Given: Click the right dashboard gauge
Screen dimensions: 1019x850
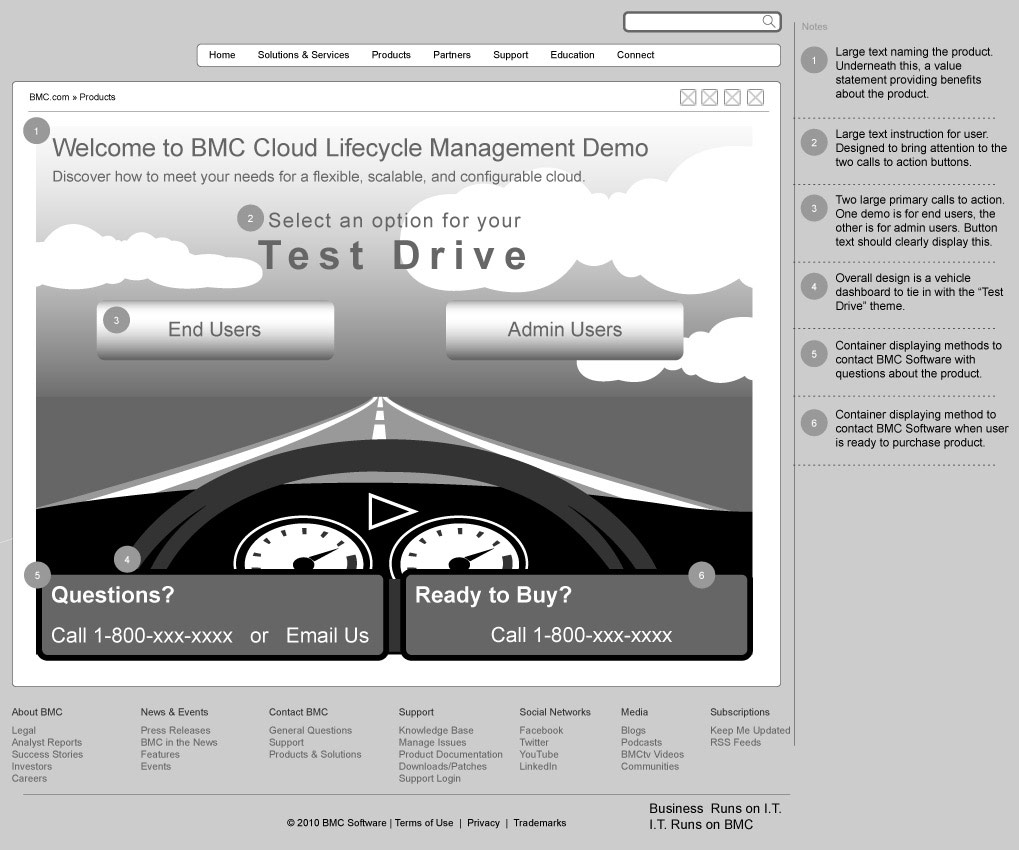Looking at the screenshot, I should 458,548.
